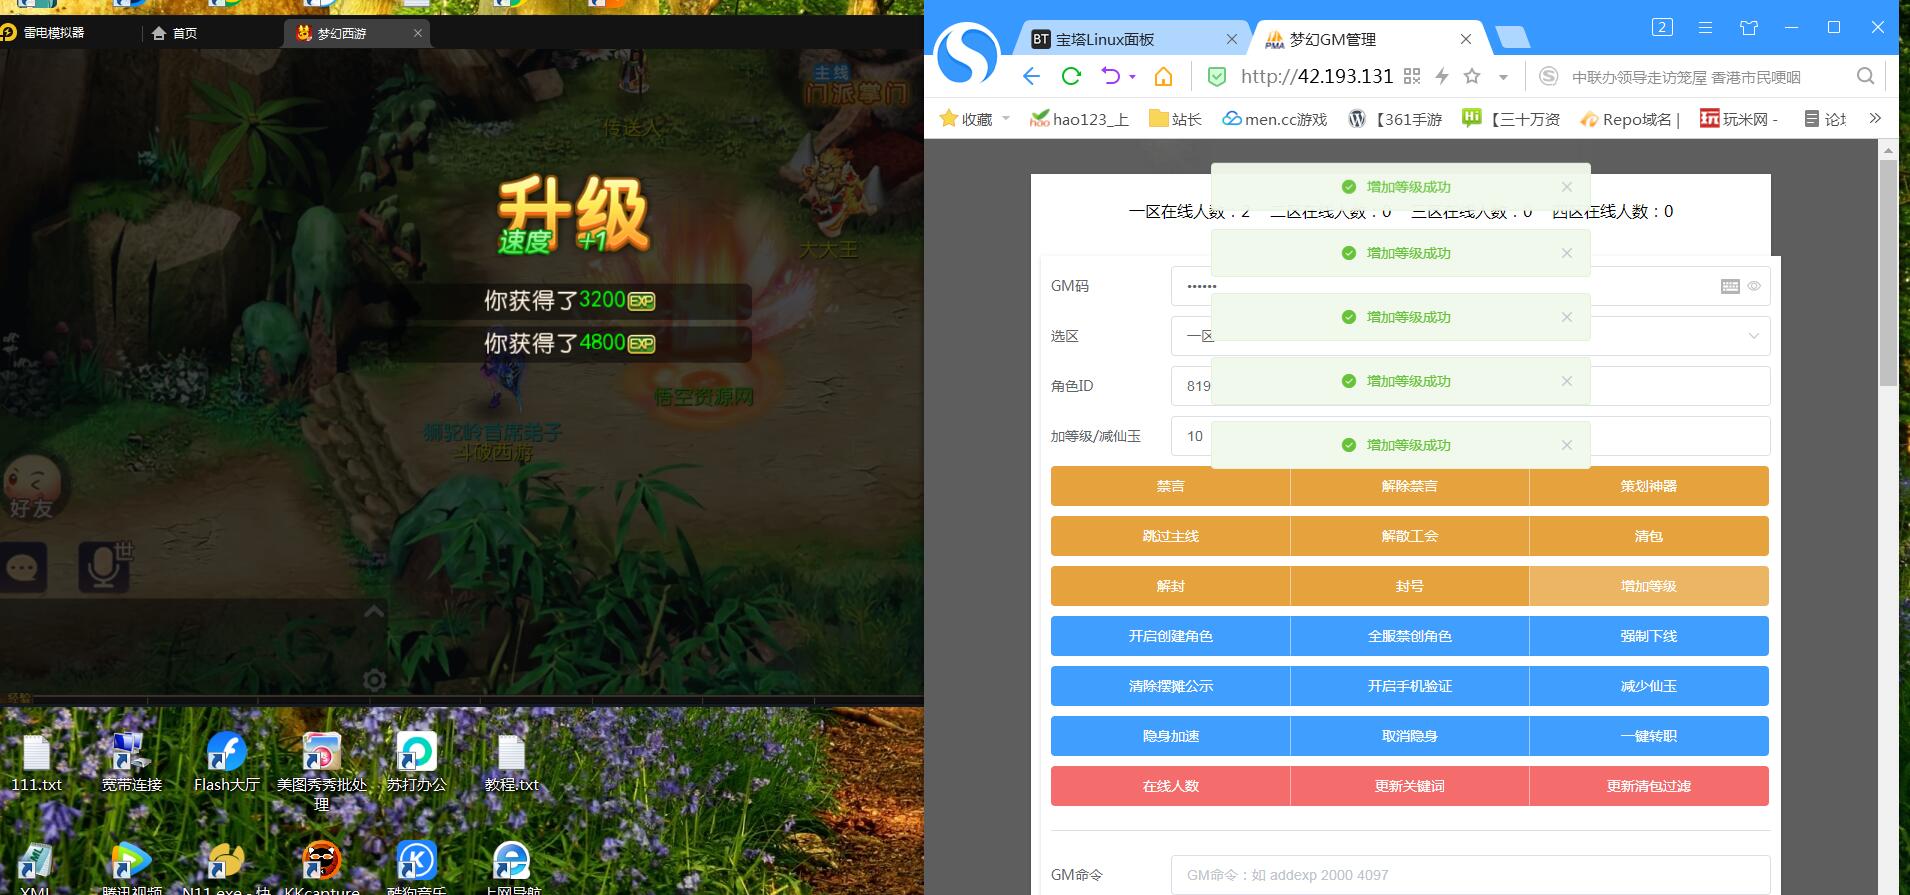Click the browser back arrow
This screenshot has height=895, width=1910.
click(x=1032, y=76)
